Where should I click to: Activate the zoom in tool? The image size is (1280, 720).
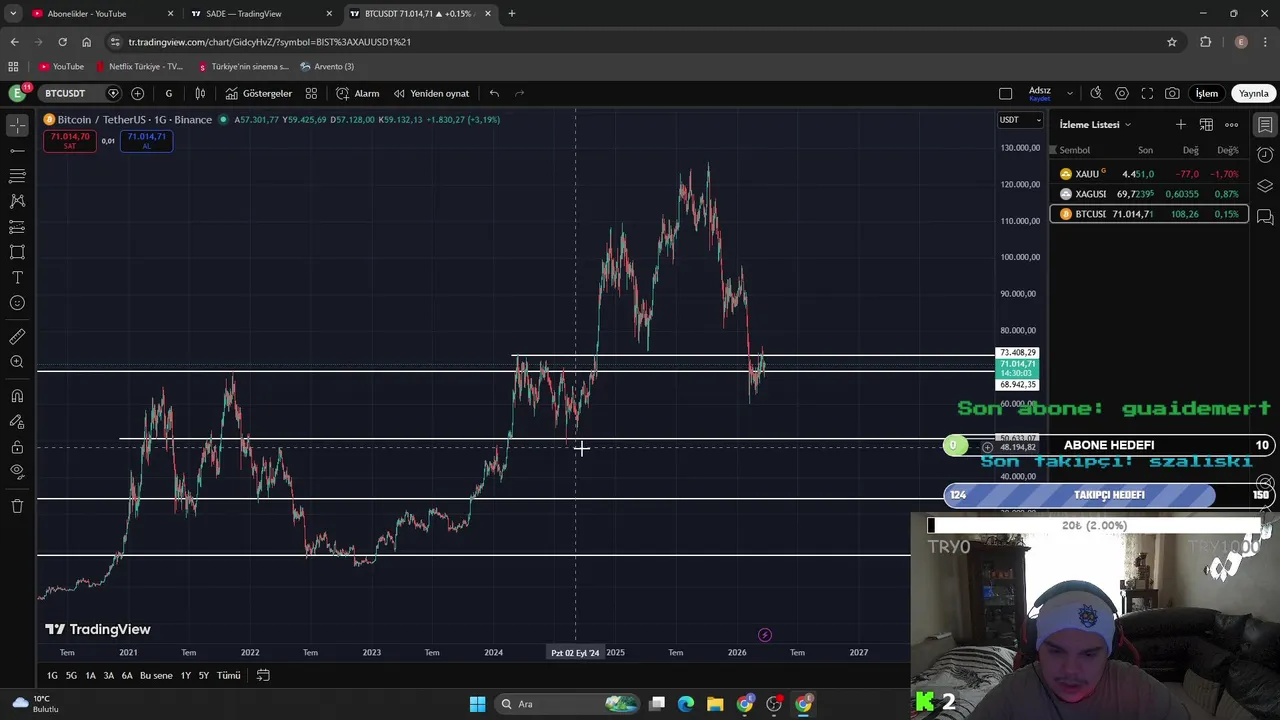tap(17, 362)
